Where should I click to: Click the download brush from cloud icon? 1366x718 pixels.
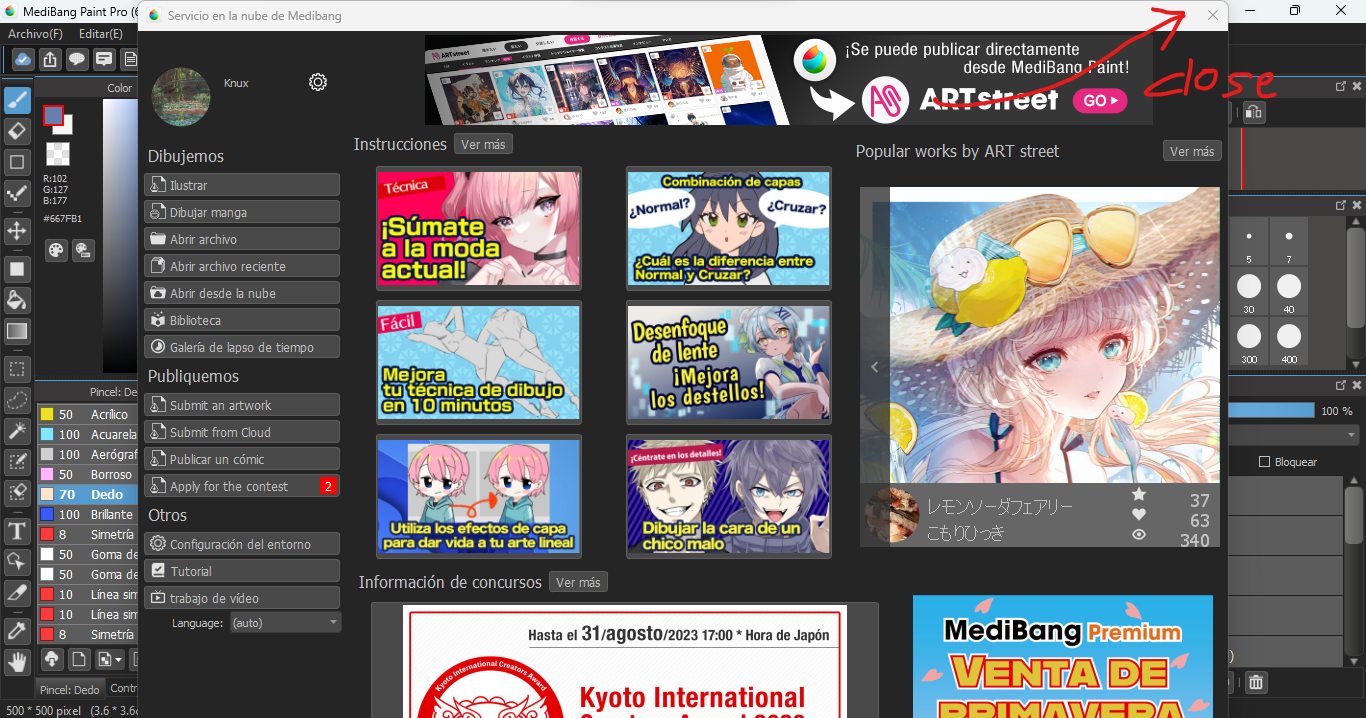click(52, 659)
